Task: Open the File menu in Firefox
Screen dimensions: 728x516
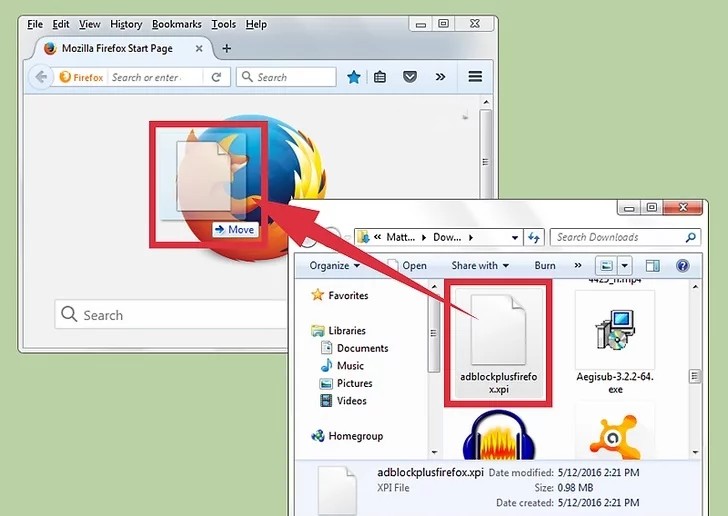Action: tap(35, 24)
